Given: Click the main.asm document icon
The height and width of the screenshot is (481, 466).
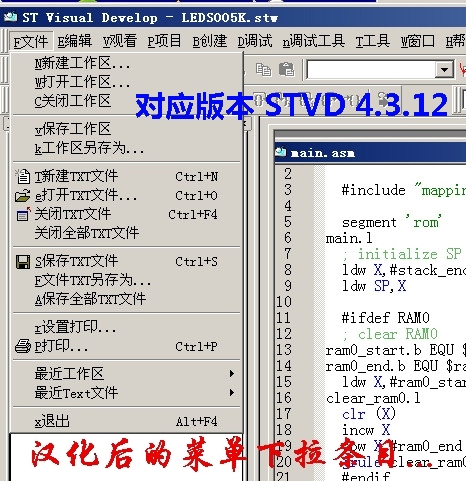Looking at the screenshot, I should coord(281,153).
